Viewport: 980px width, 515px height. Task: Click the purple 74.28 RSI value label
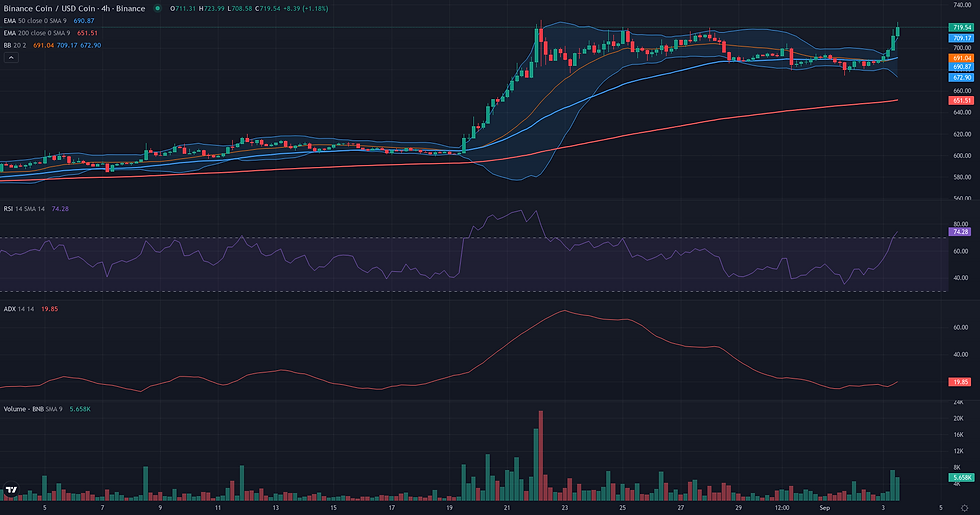click(959, 232)
